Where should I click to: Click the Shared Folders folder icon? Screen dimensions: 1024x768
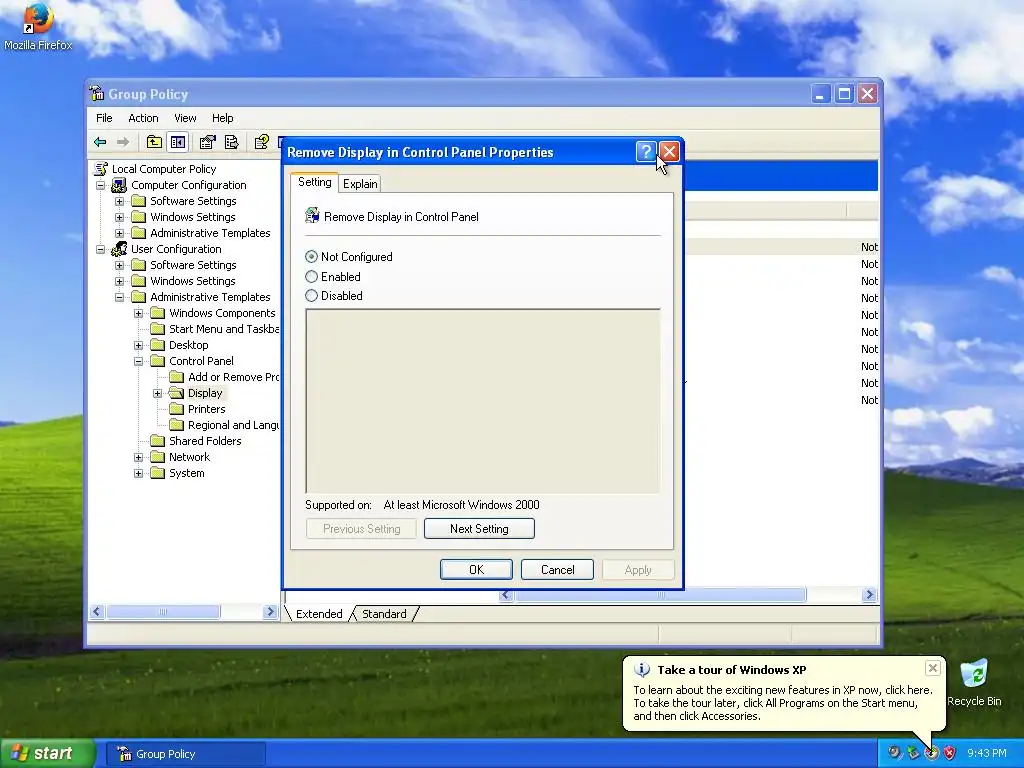click(157, 441)
